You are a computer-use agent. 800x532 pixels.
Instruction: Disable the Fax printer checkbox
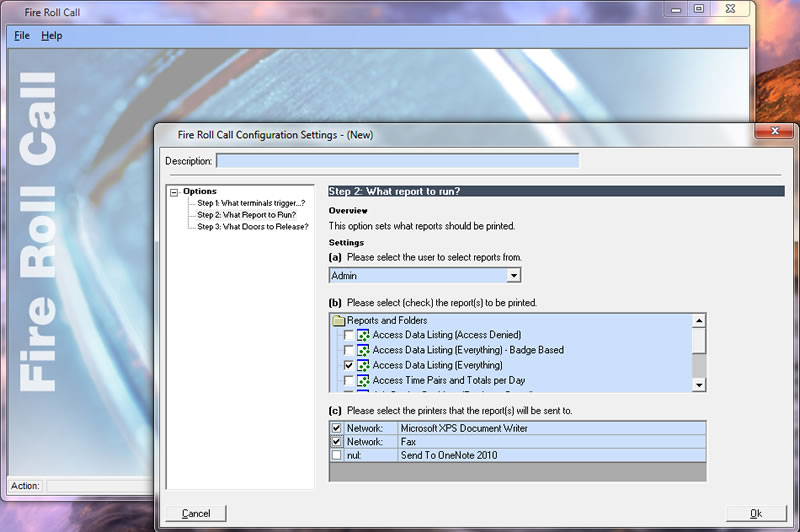coord(336,441)
